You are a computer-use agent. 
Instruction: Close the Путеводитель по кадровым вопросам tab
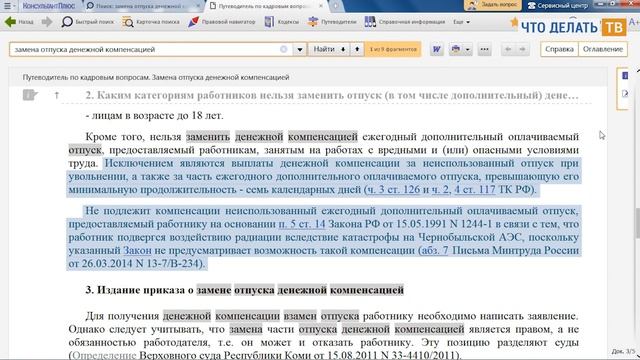[x=321, y=6]
